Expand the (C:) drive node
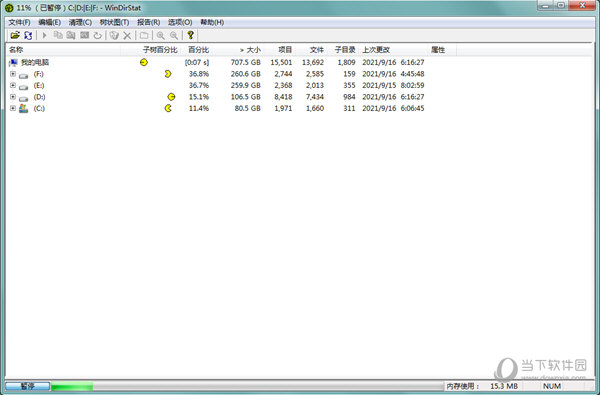The height and width of the screenshot is (395, 600). pos(13,108)
